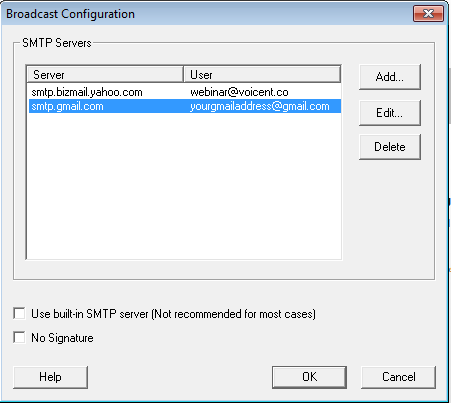Click the empty area of the server list
The height and width of the screenshot is (403, 451).
click(184, 186)
